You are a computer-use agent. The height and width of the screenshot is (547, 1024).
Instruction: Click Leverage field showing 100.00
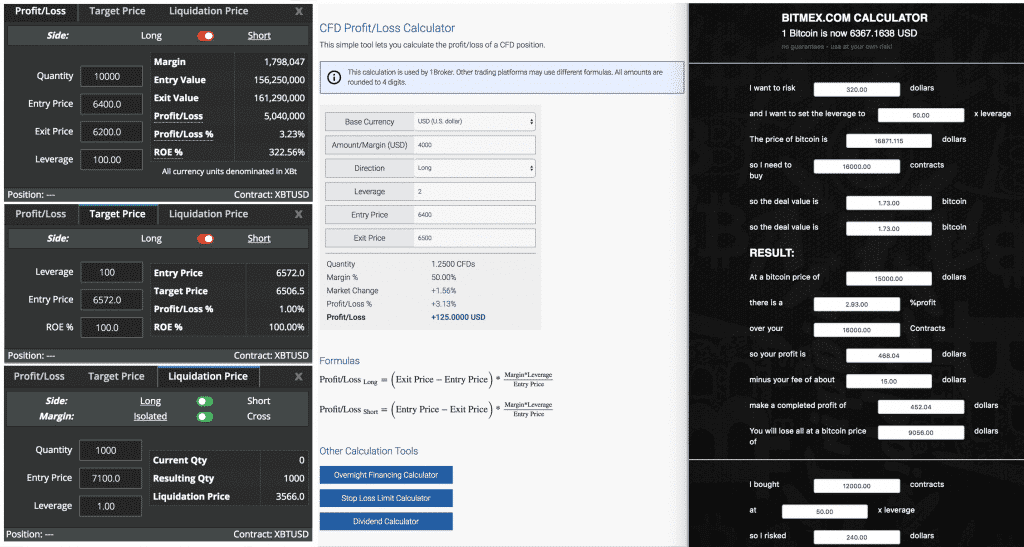tap(111, 159)
